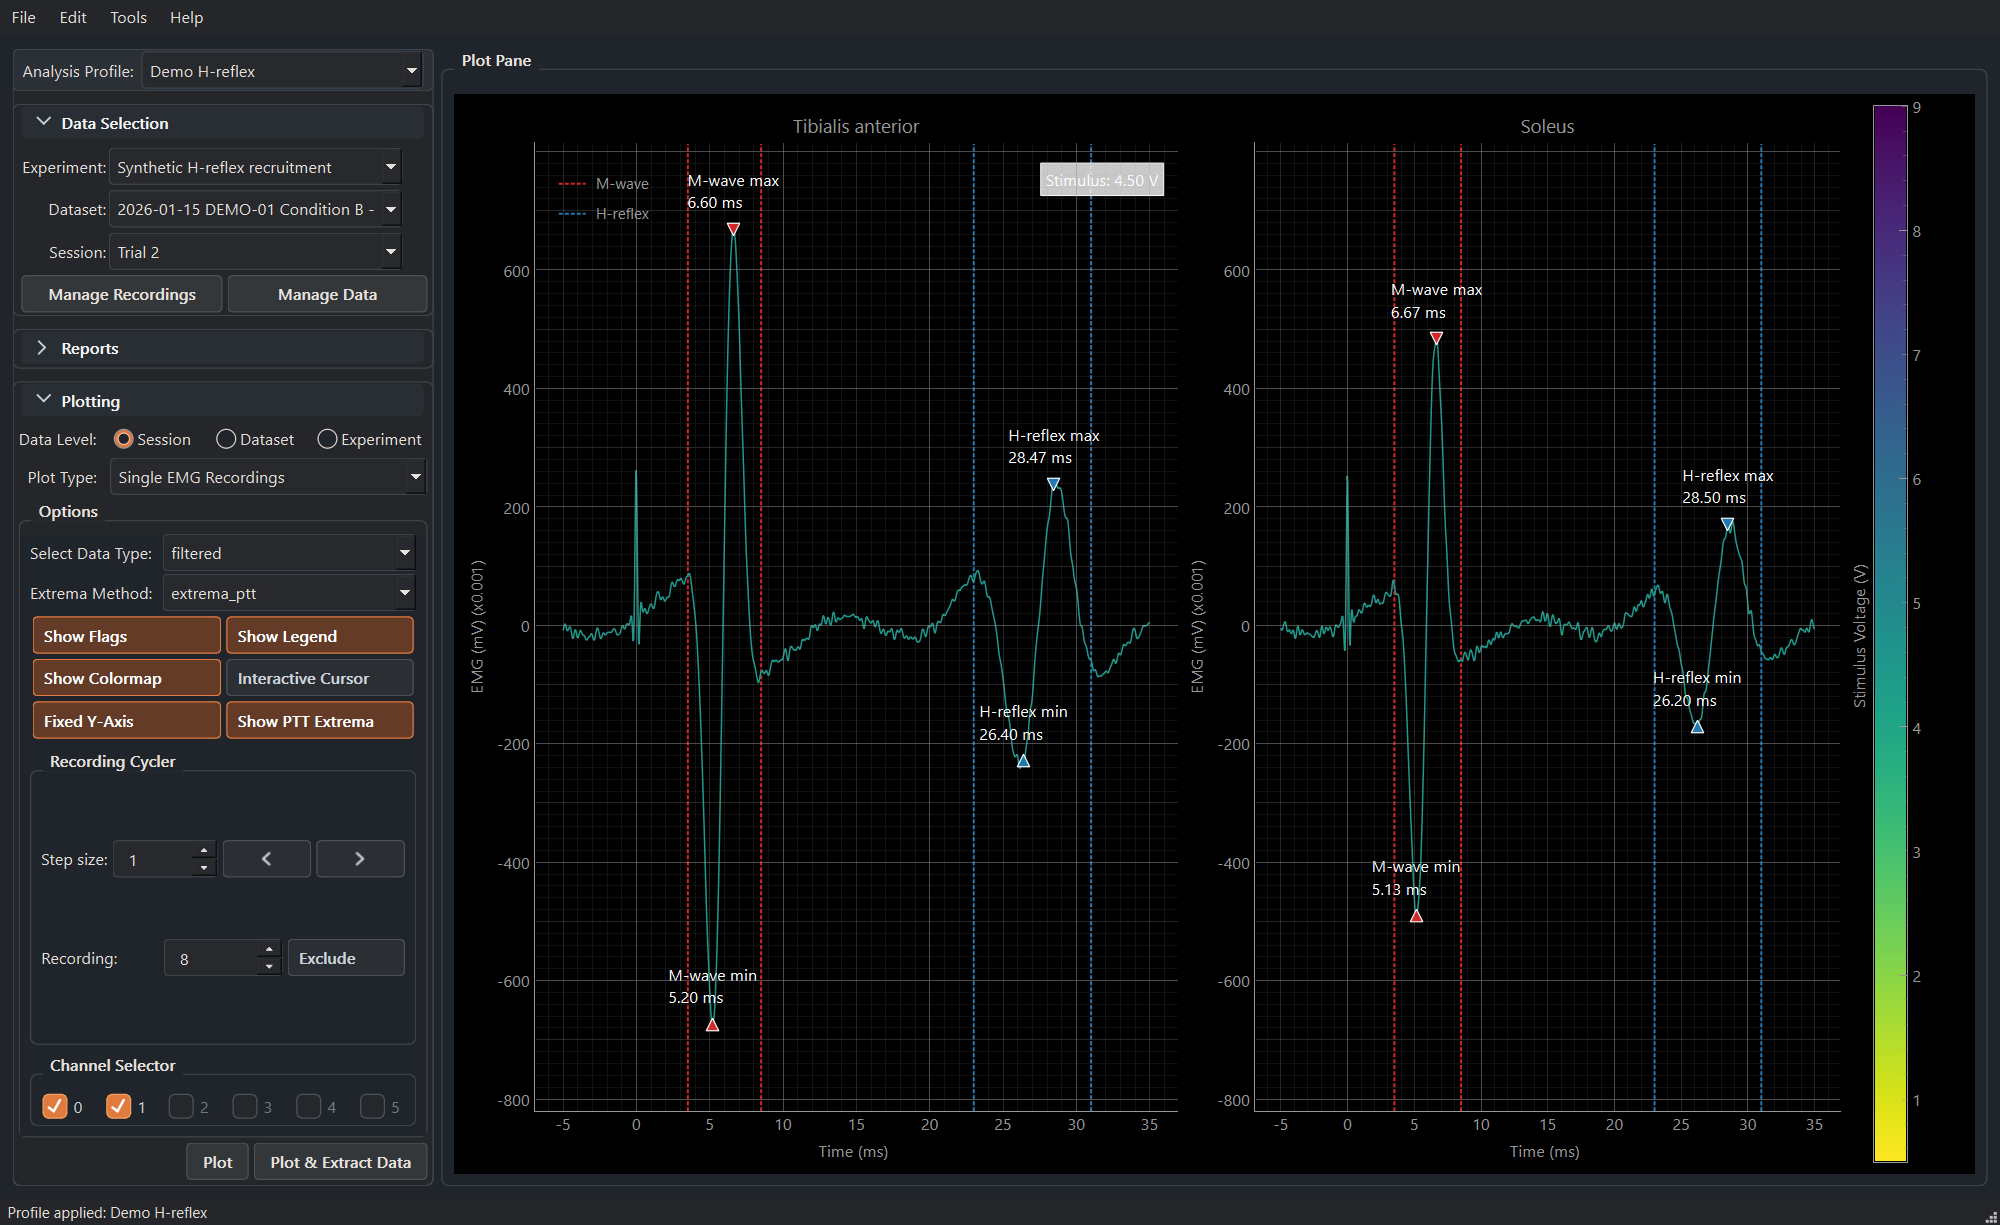Click Plot Pane tab label
The height and width of the screenshot is (1225, 2000).
(496, 60)
